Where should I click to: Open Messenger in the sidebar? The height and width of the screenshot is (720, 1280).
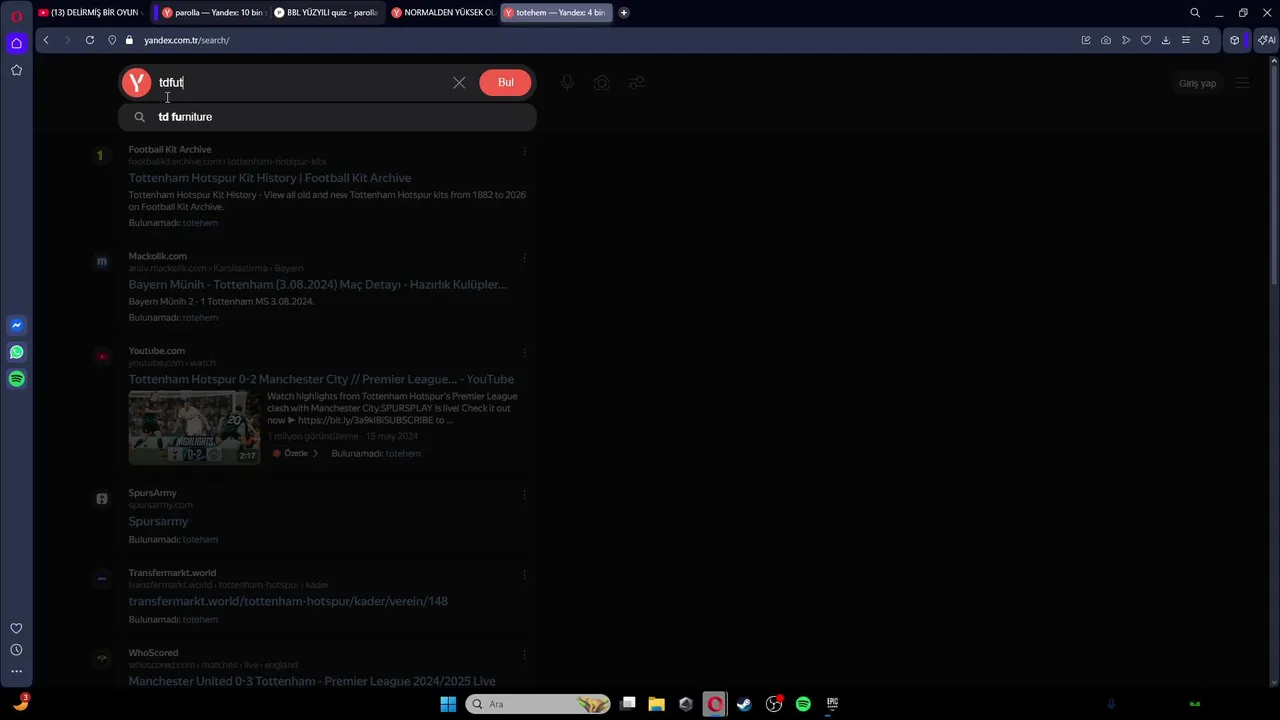[x=16, y=325]
